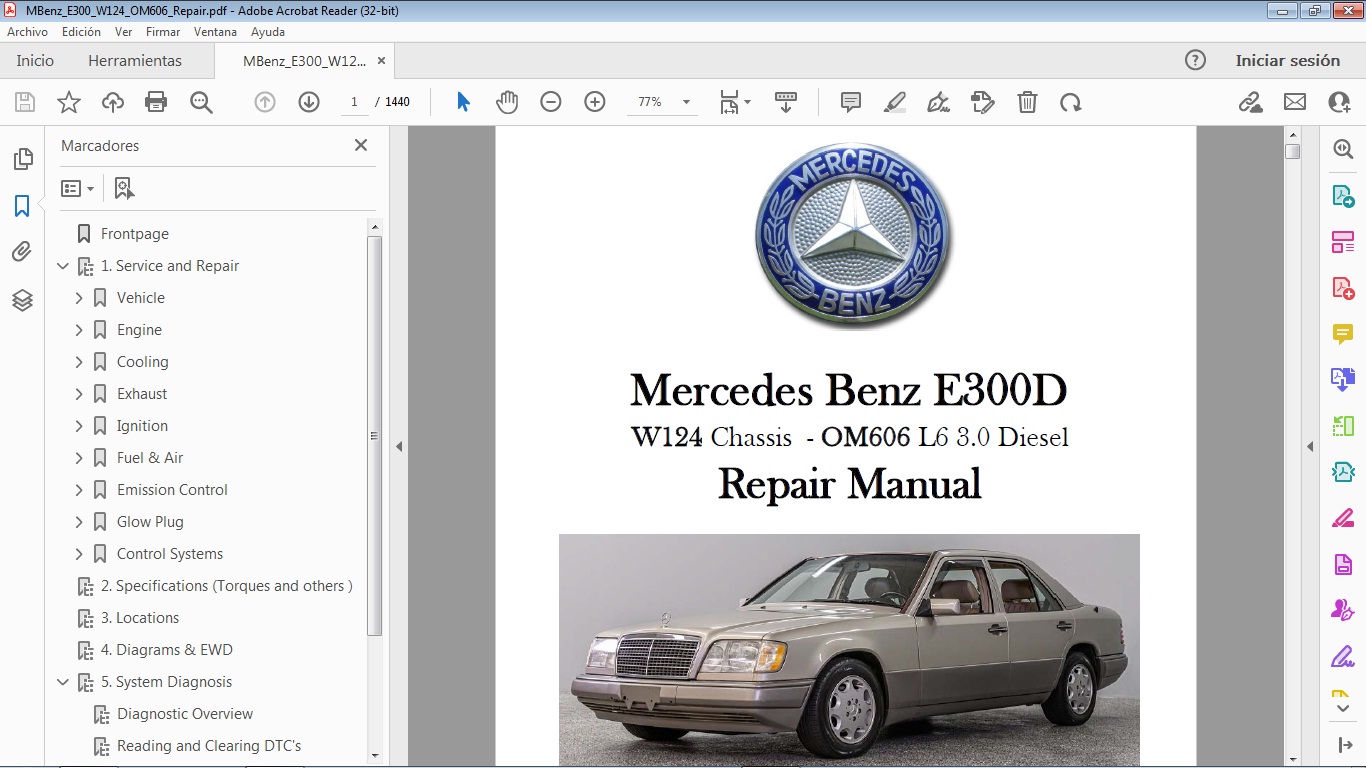
Task: Select the Highlight text tool
Action: pyautogui.click(x=895, y=102)
